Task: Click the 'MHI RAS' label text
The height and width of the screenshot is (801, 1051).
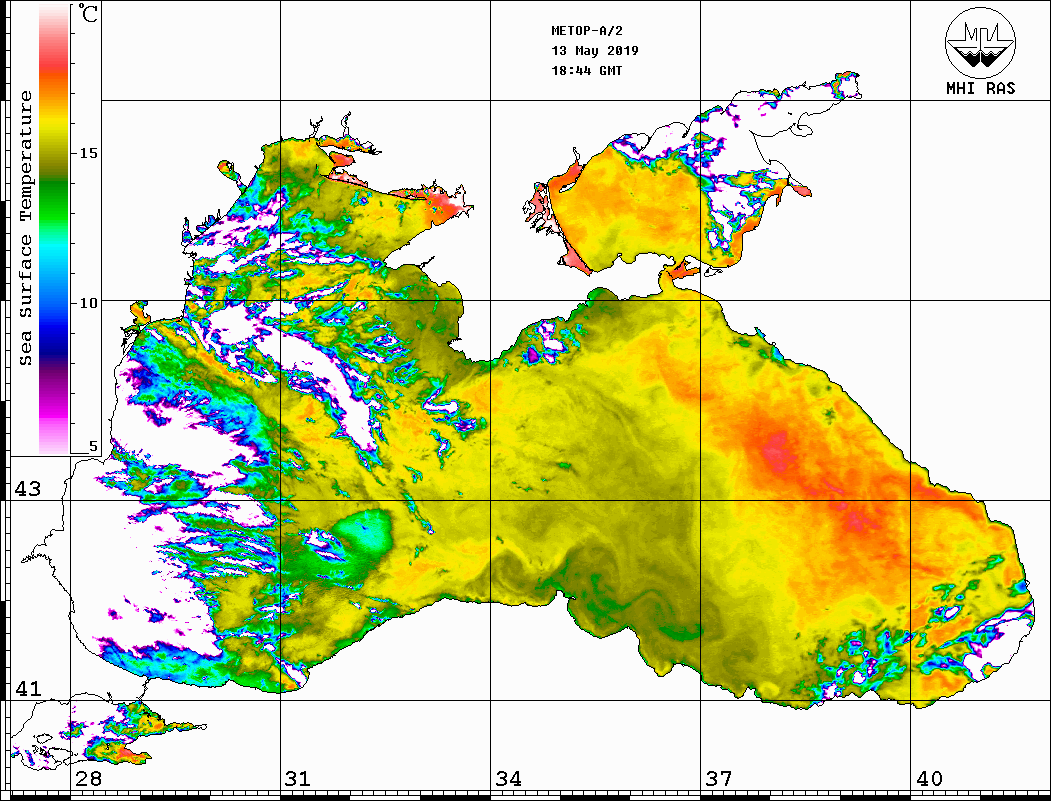Action: [x=981, y=88]
